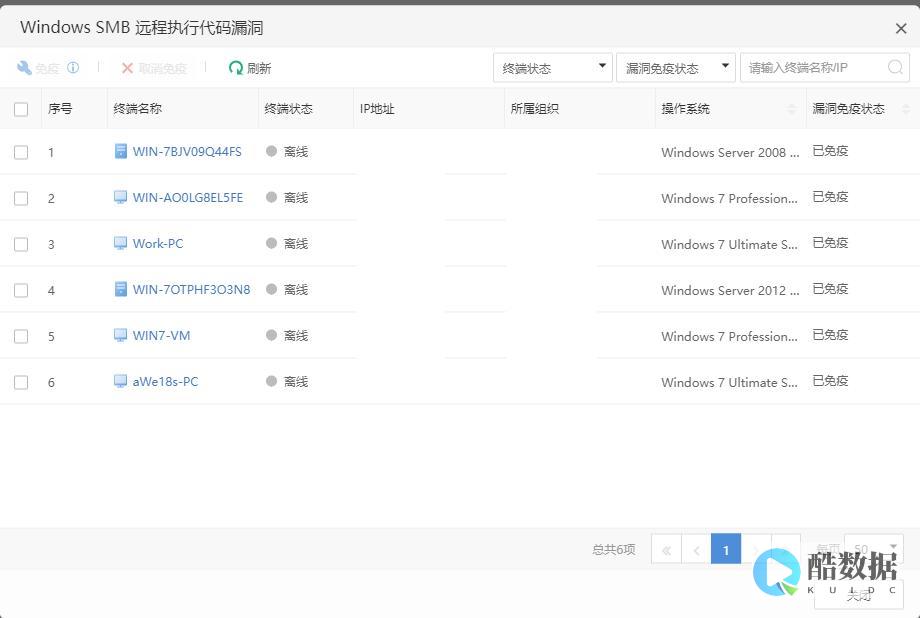Click server icon for WIN-7OTPHF3O3N8
This screenshot has height=618, width=920.
[120, 289]
